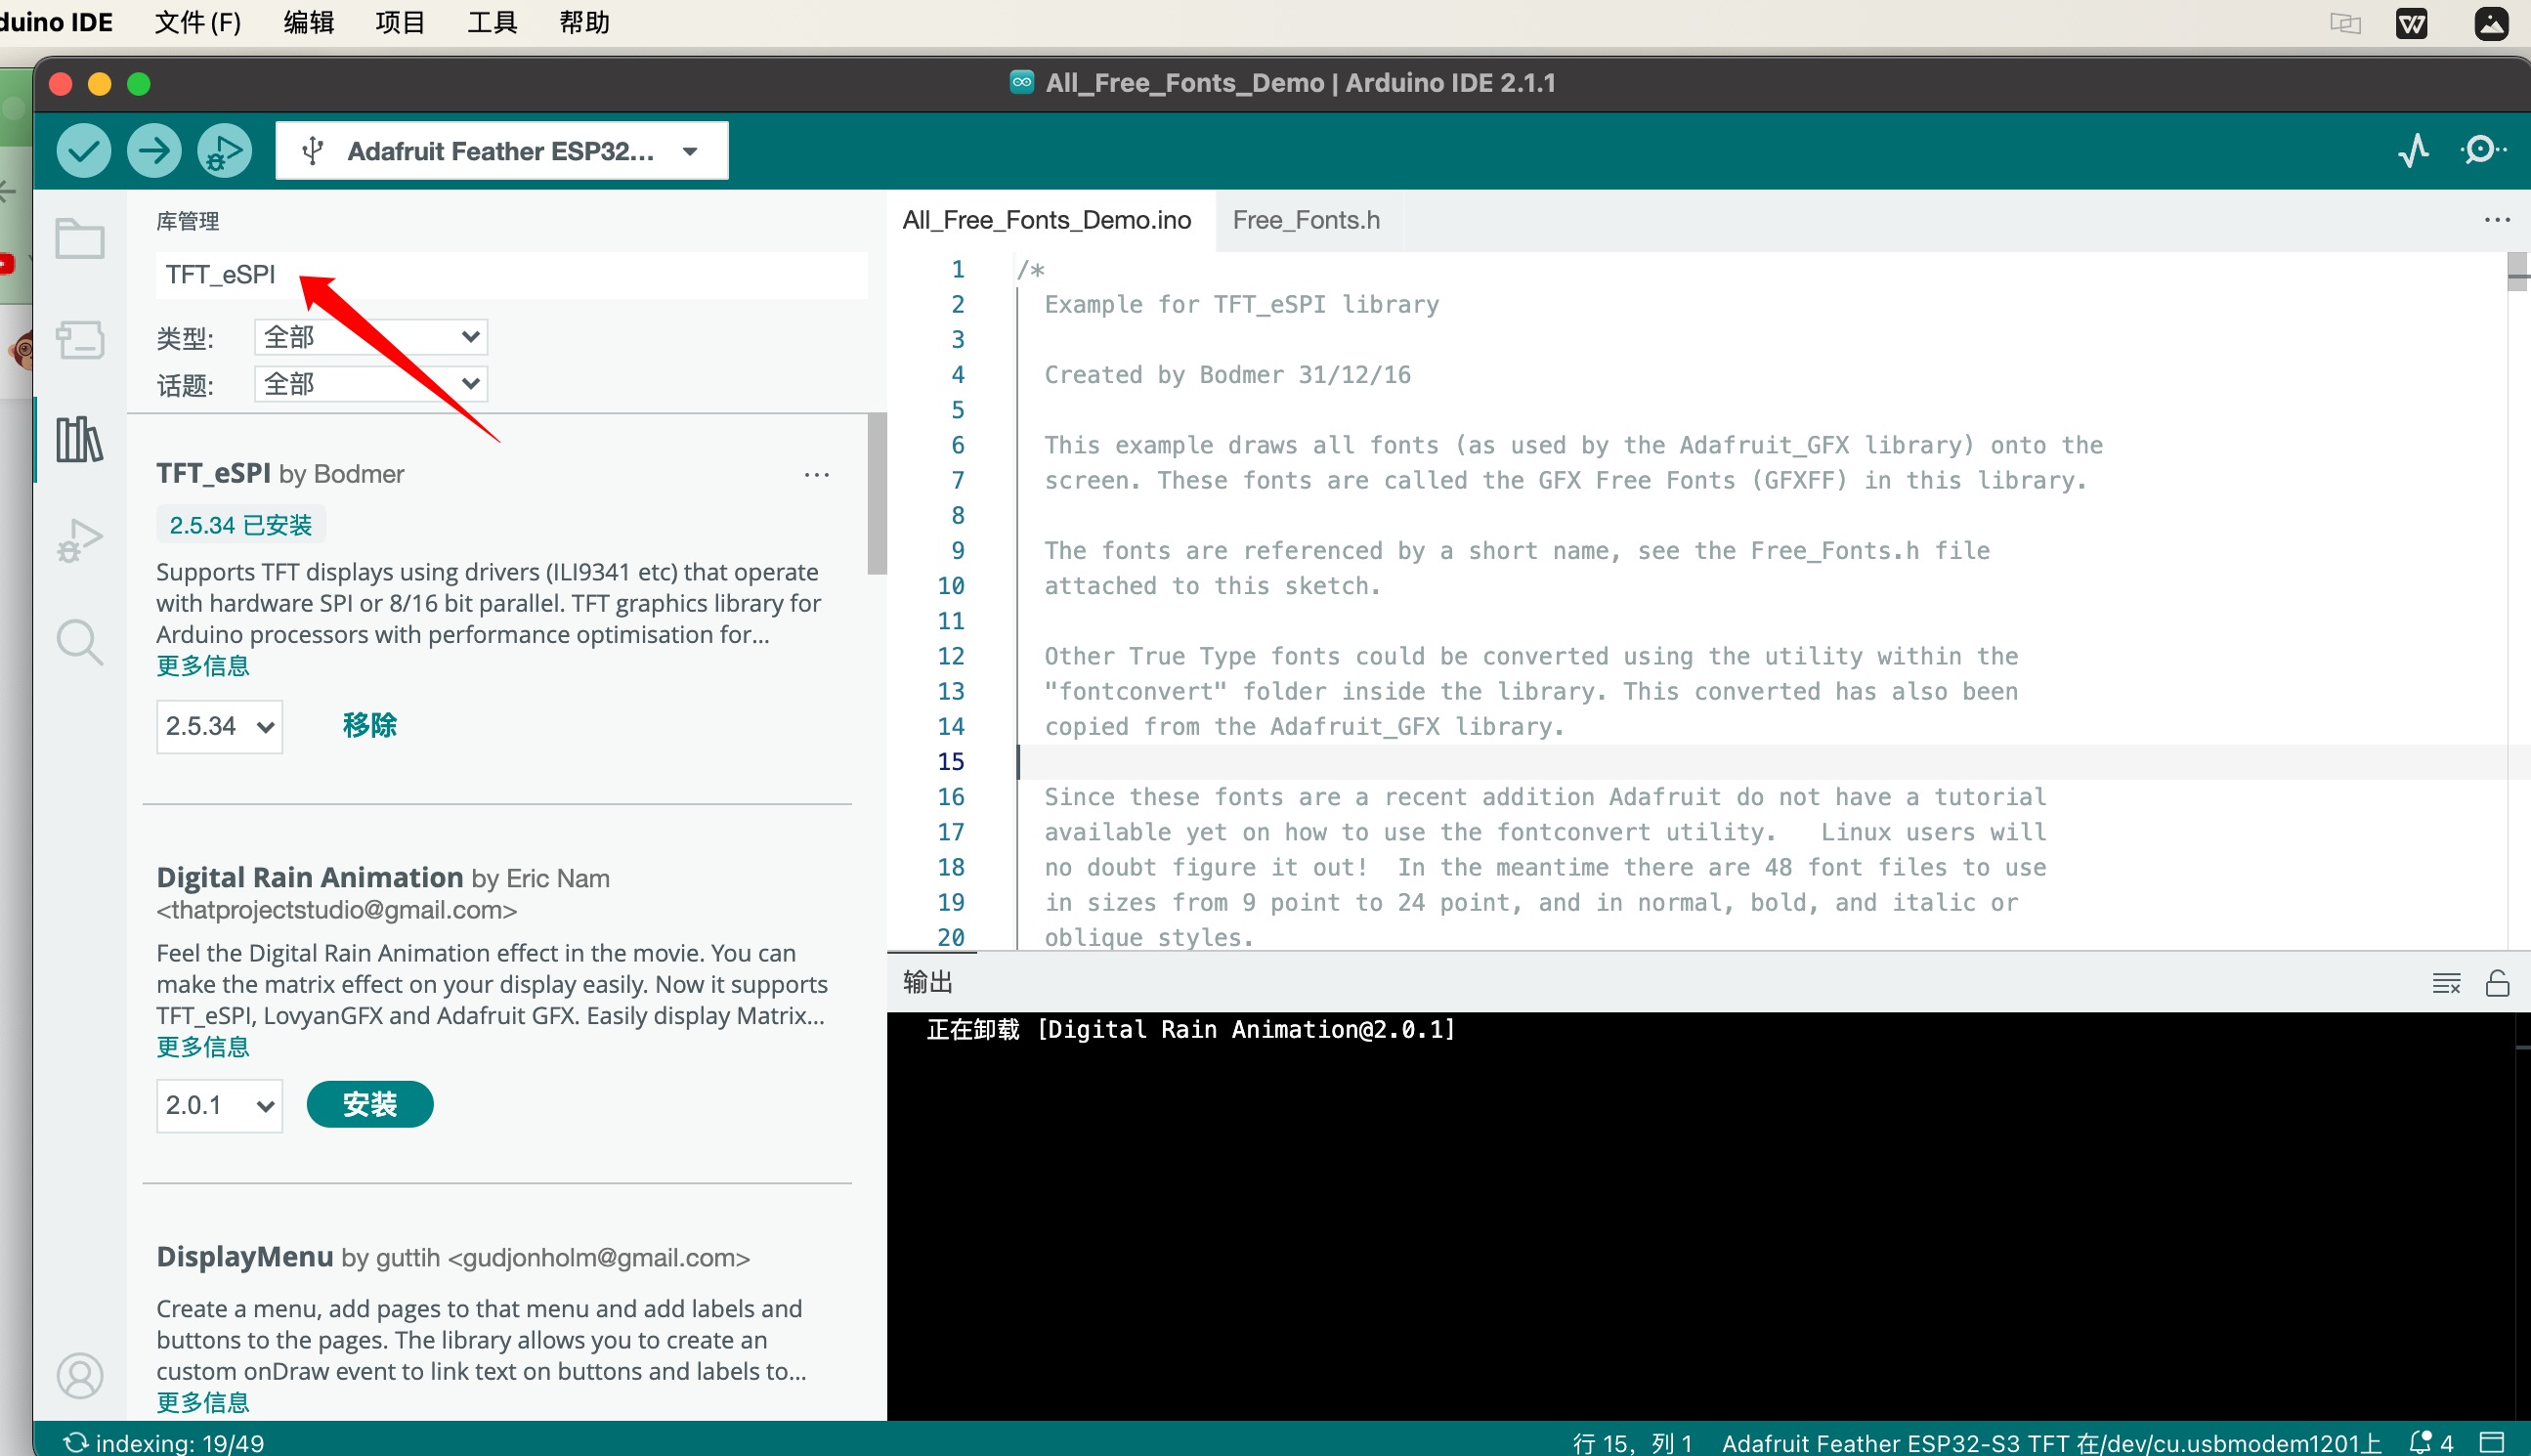Click the library list vertical scrollbar
Screen dimensions: 2531x1456
pos(877,494)
